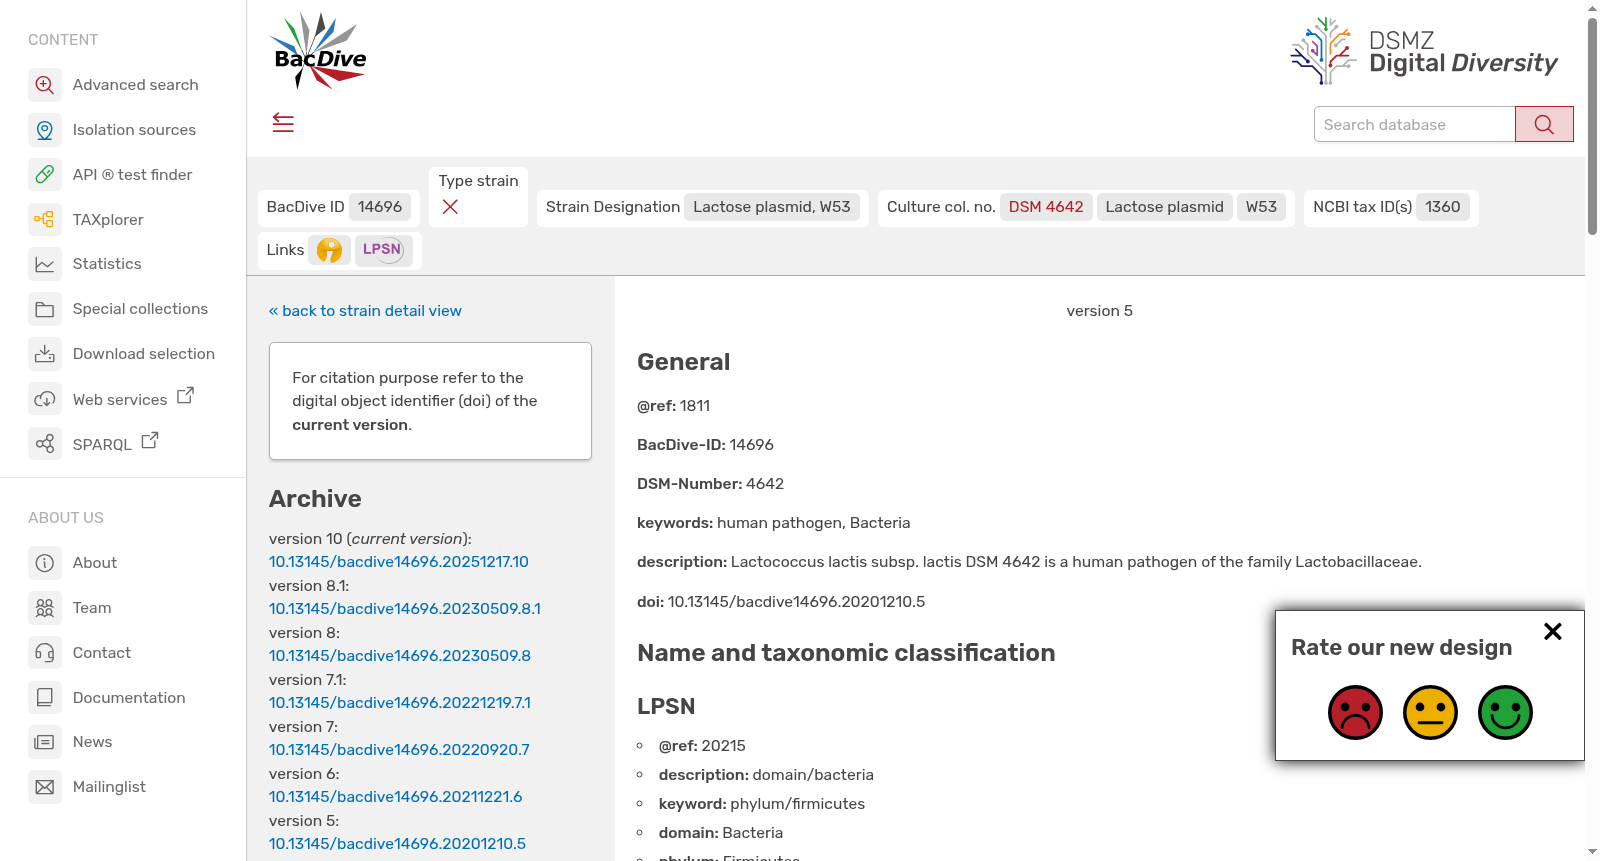Viewport: 1600px width, 861px height.
Task: Click the page vertical scrollbar
Action: click(x=1592, y=125)
